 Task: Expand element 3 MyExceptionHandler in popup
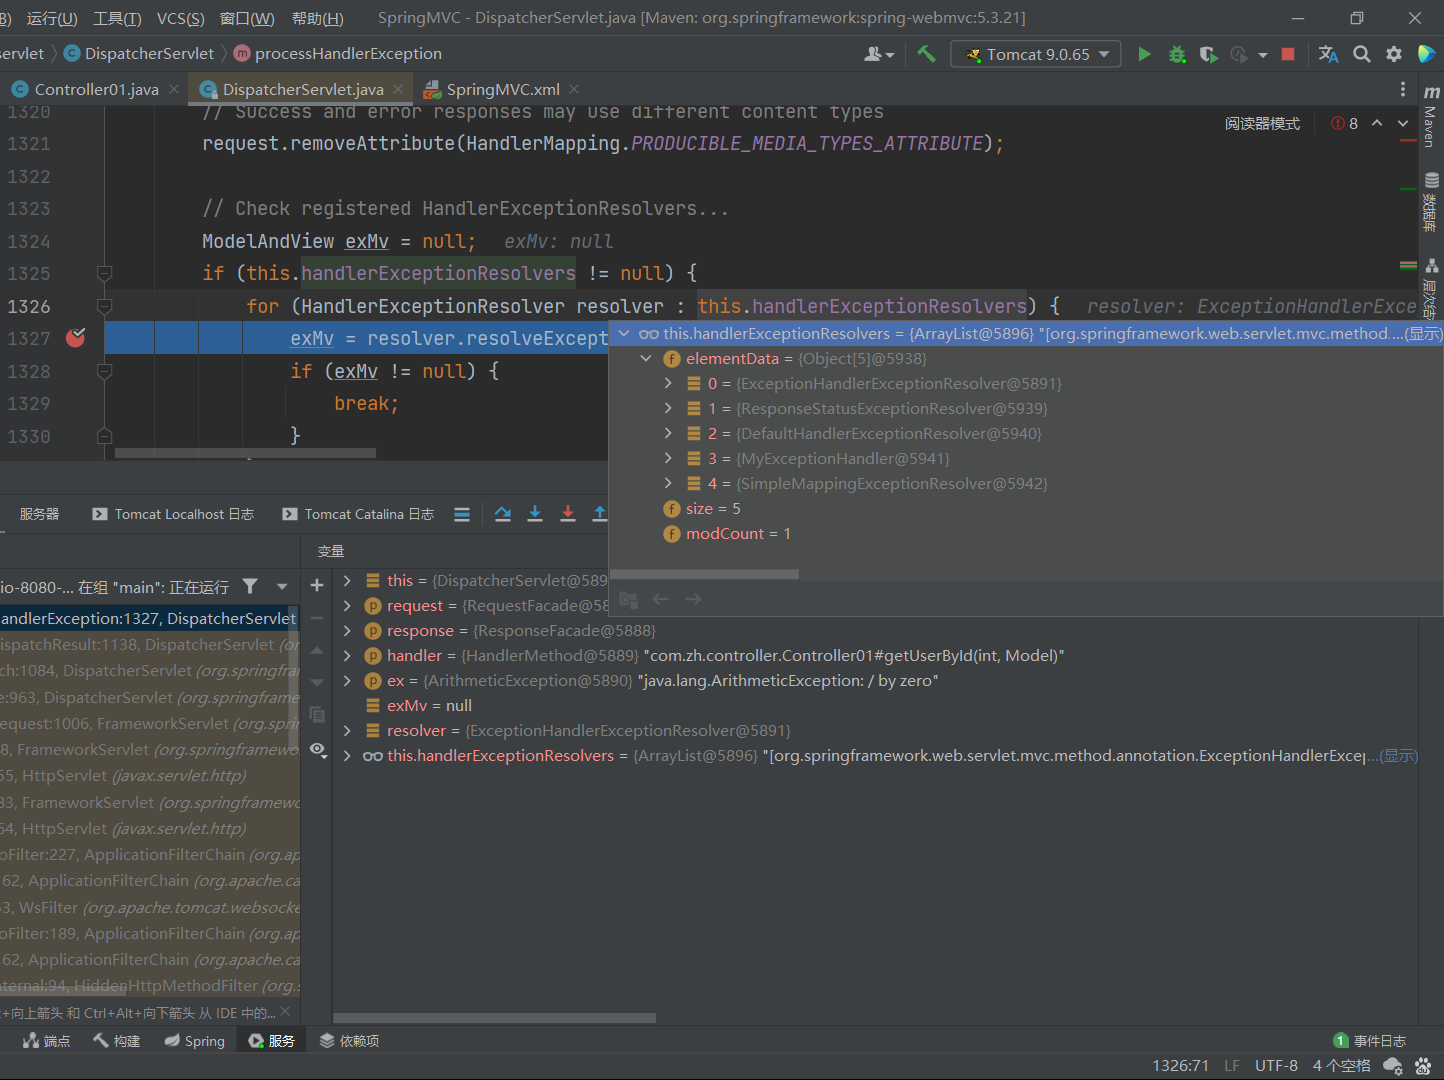pos(668,459)
